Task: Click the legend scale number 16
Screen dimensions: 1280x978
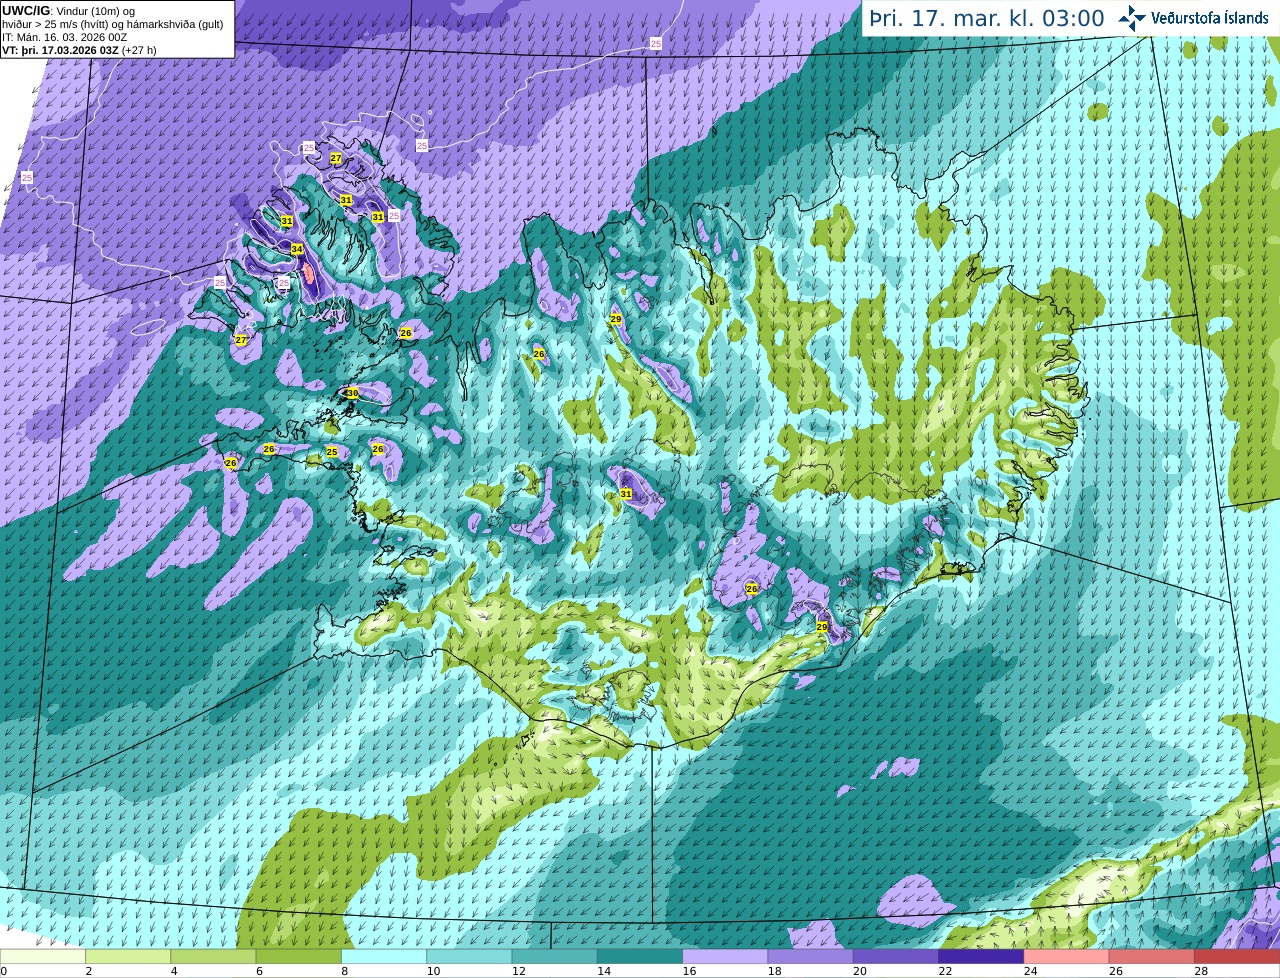Action: click(688, 971)
